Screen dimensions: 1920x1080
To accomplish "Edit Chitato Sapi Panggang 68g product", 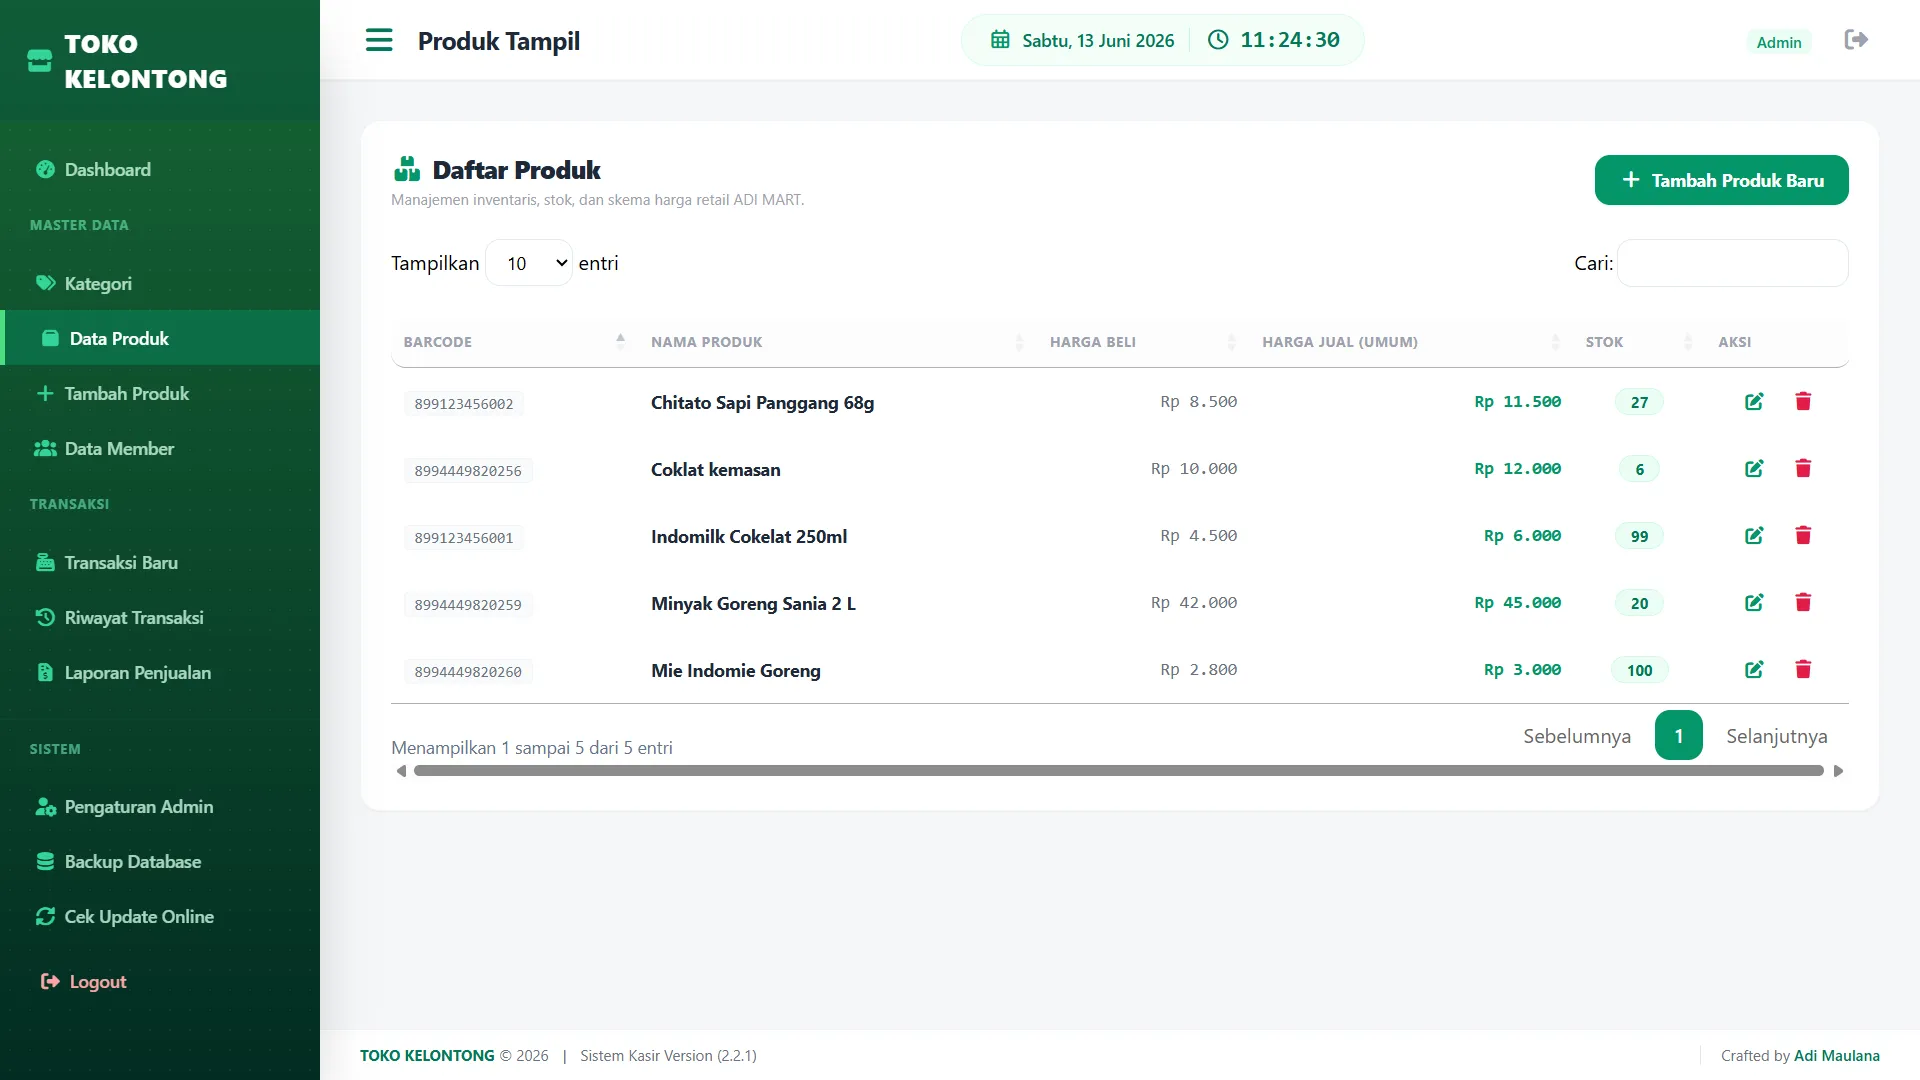I will point(1754,402).
